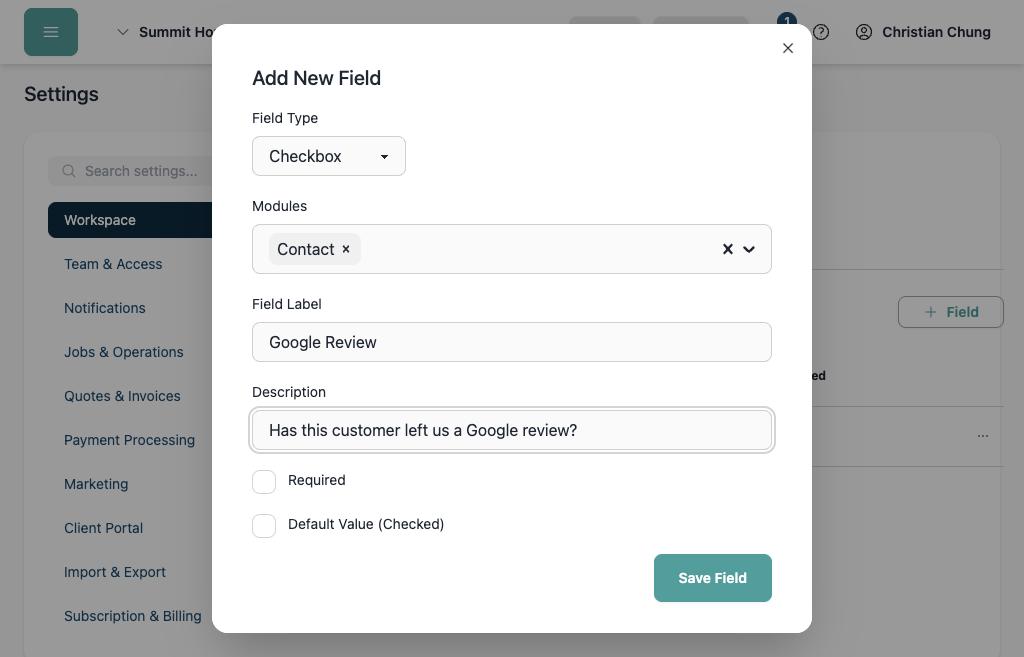Open the Field Type Checkbox dropdown

(328, 156)
